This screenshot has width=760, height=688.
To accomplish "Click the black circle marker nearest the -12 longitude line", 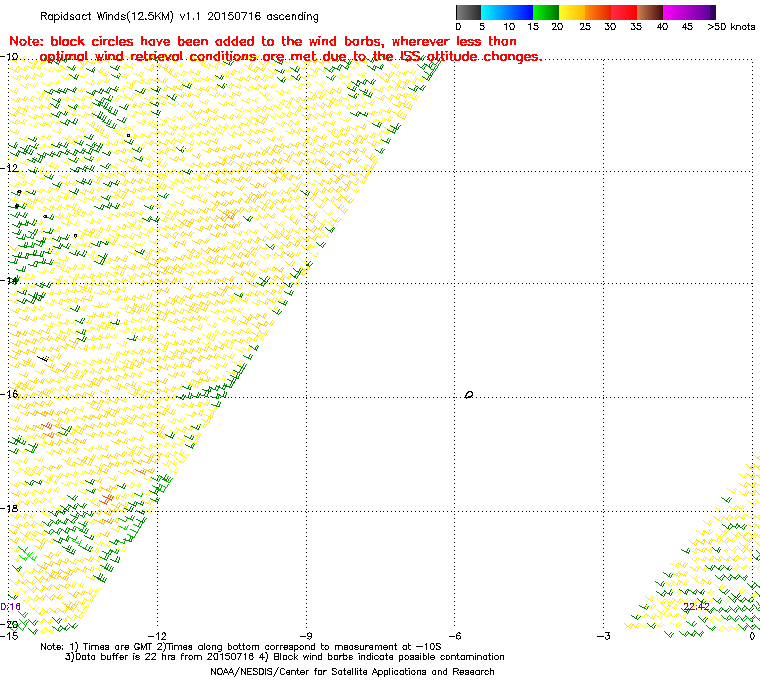I will click(128, 136).
